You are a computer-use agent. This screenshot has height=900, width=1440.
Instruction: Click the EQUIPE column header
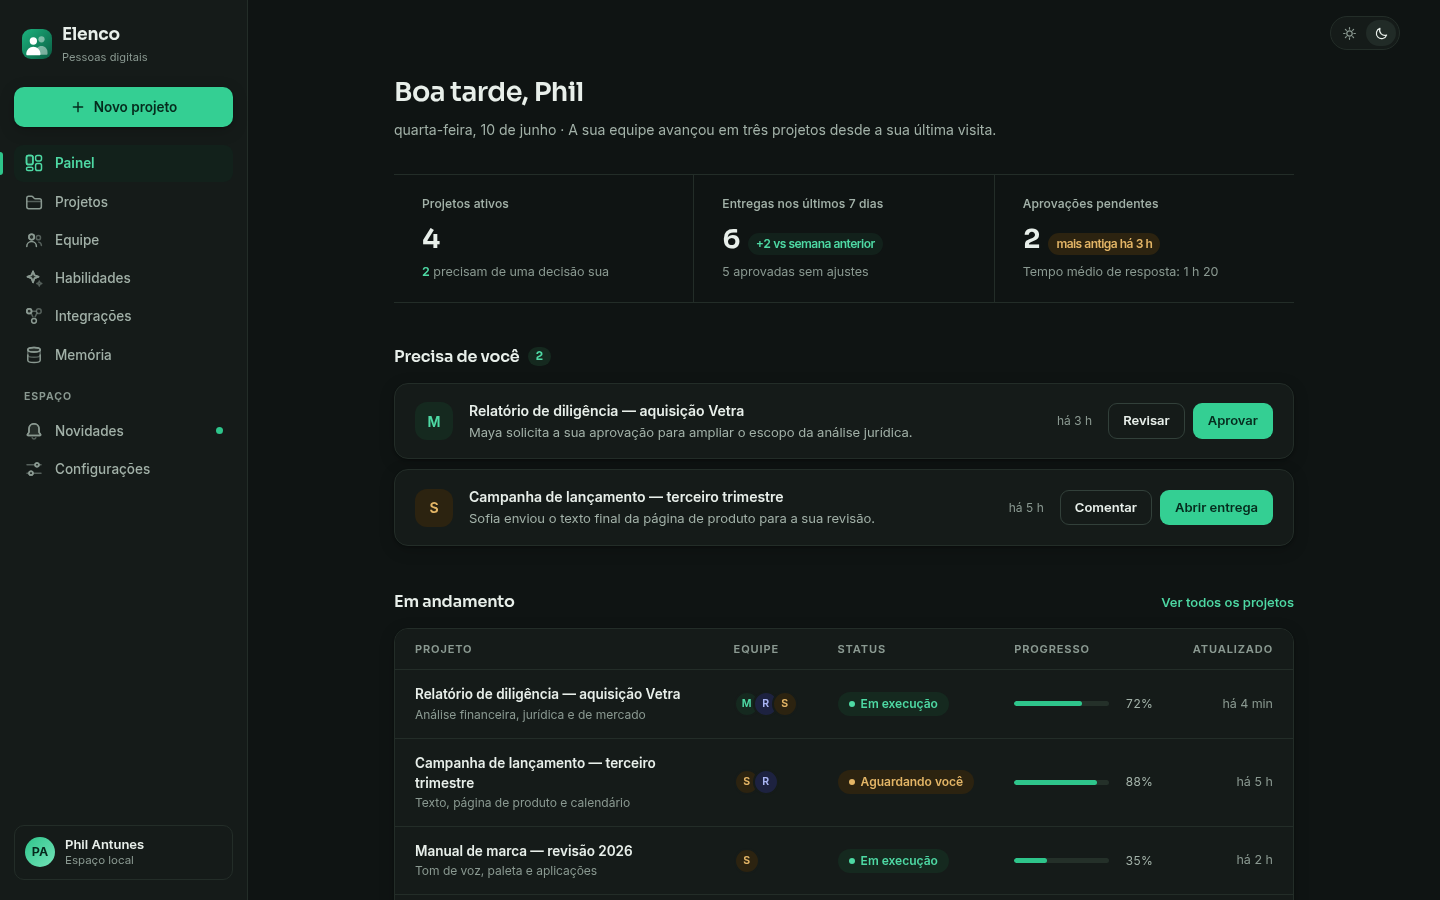coord(756,649)
